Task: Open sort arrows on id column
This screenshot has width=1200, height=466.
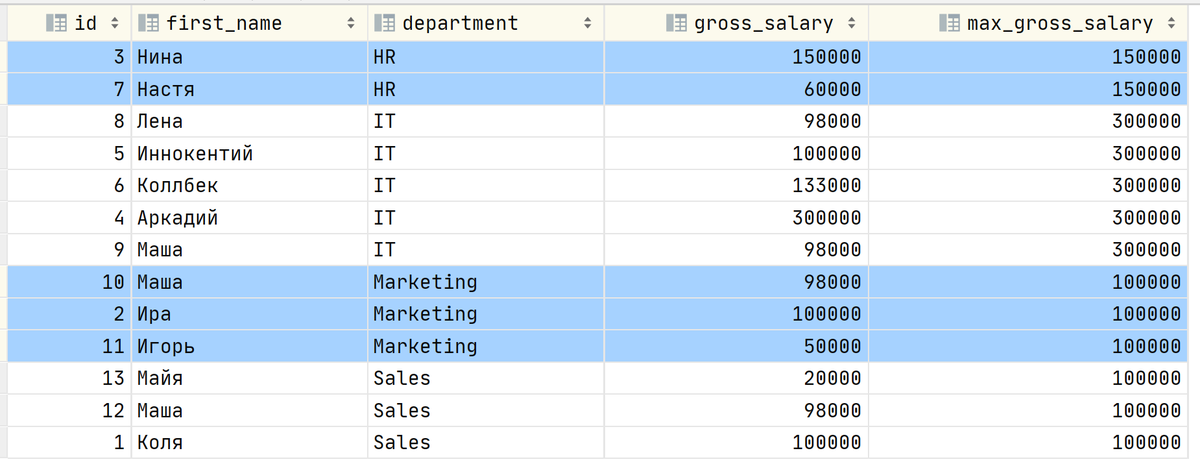Action: 113,23
